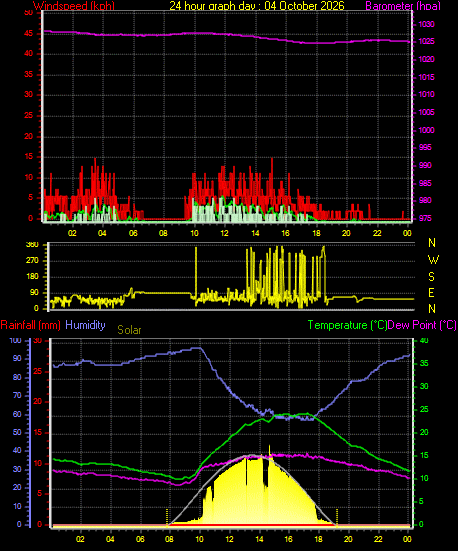
Task: Click the 985 value on barometer axis
Action: click(425, 183)
